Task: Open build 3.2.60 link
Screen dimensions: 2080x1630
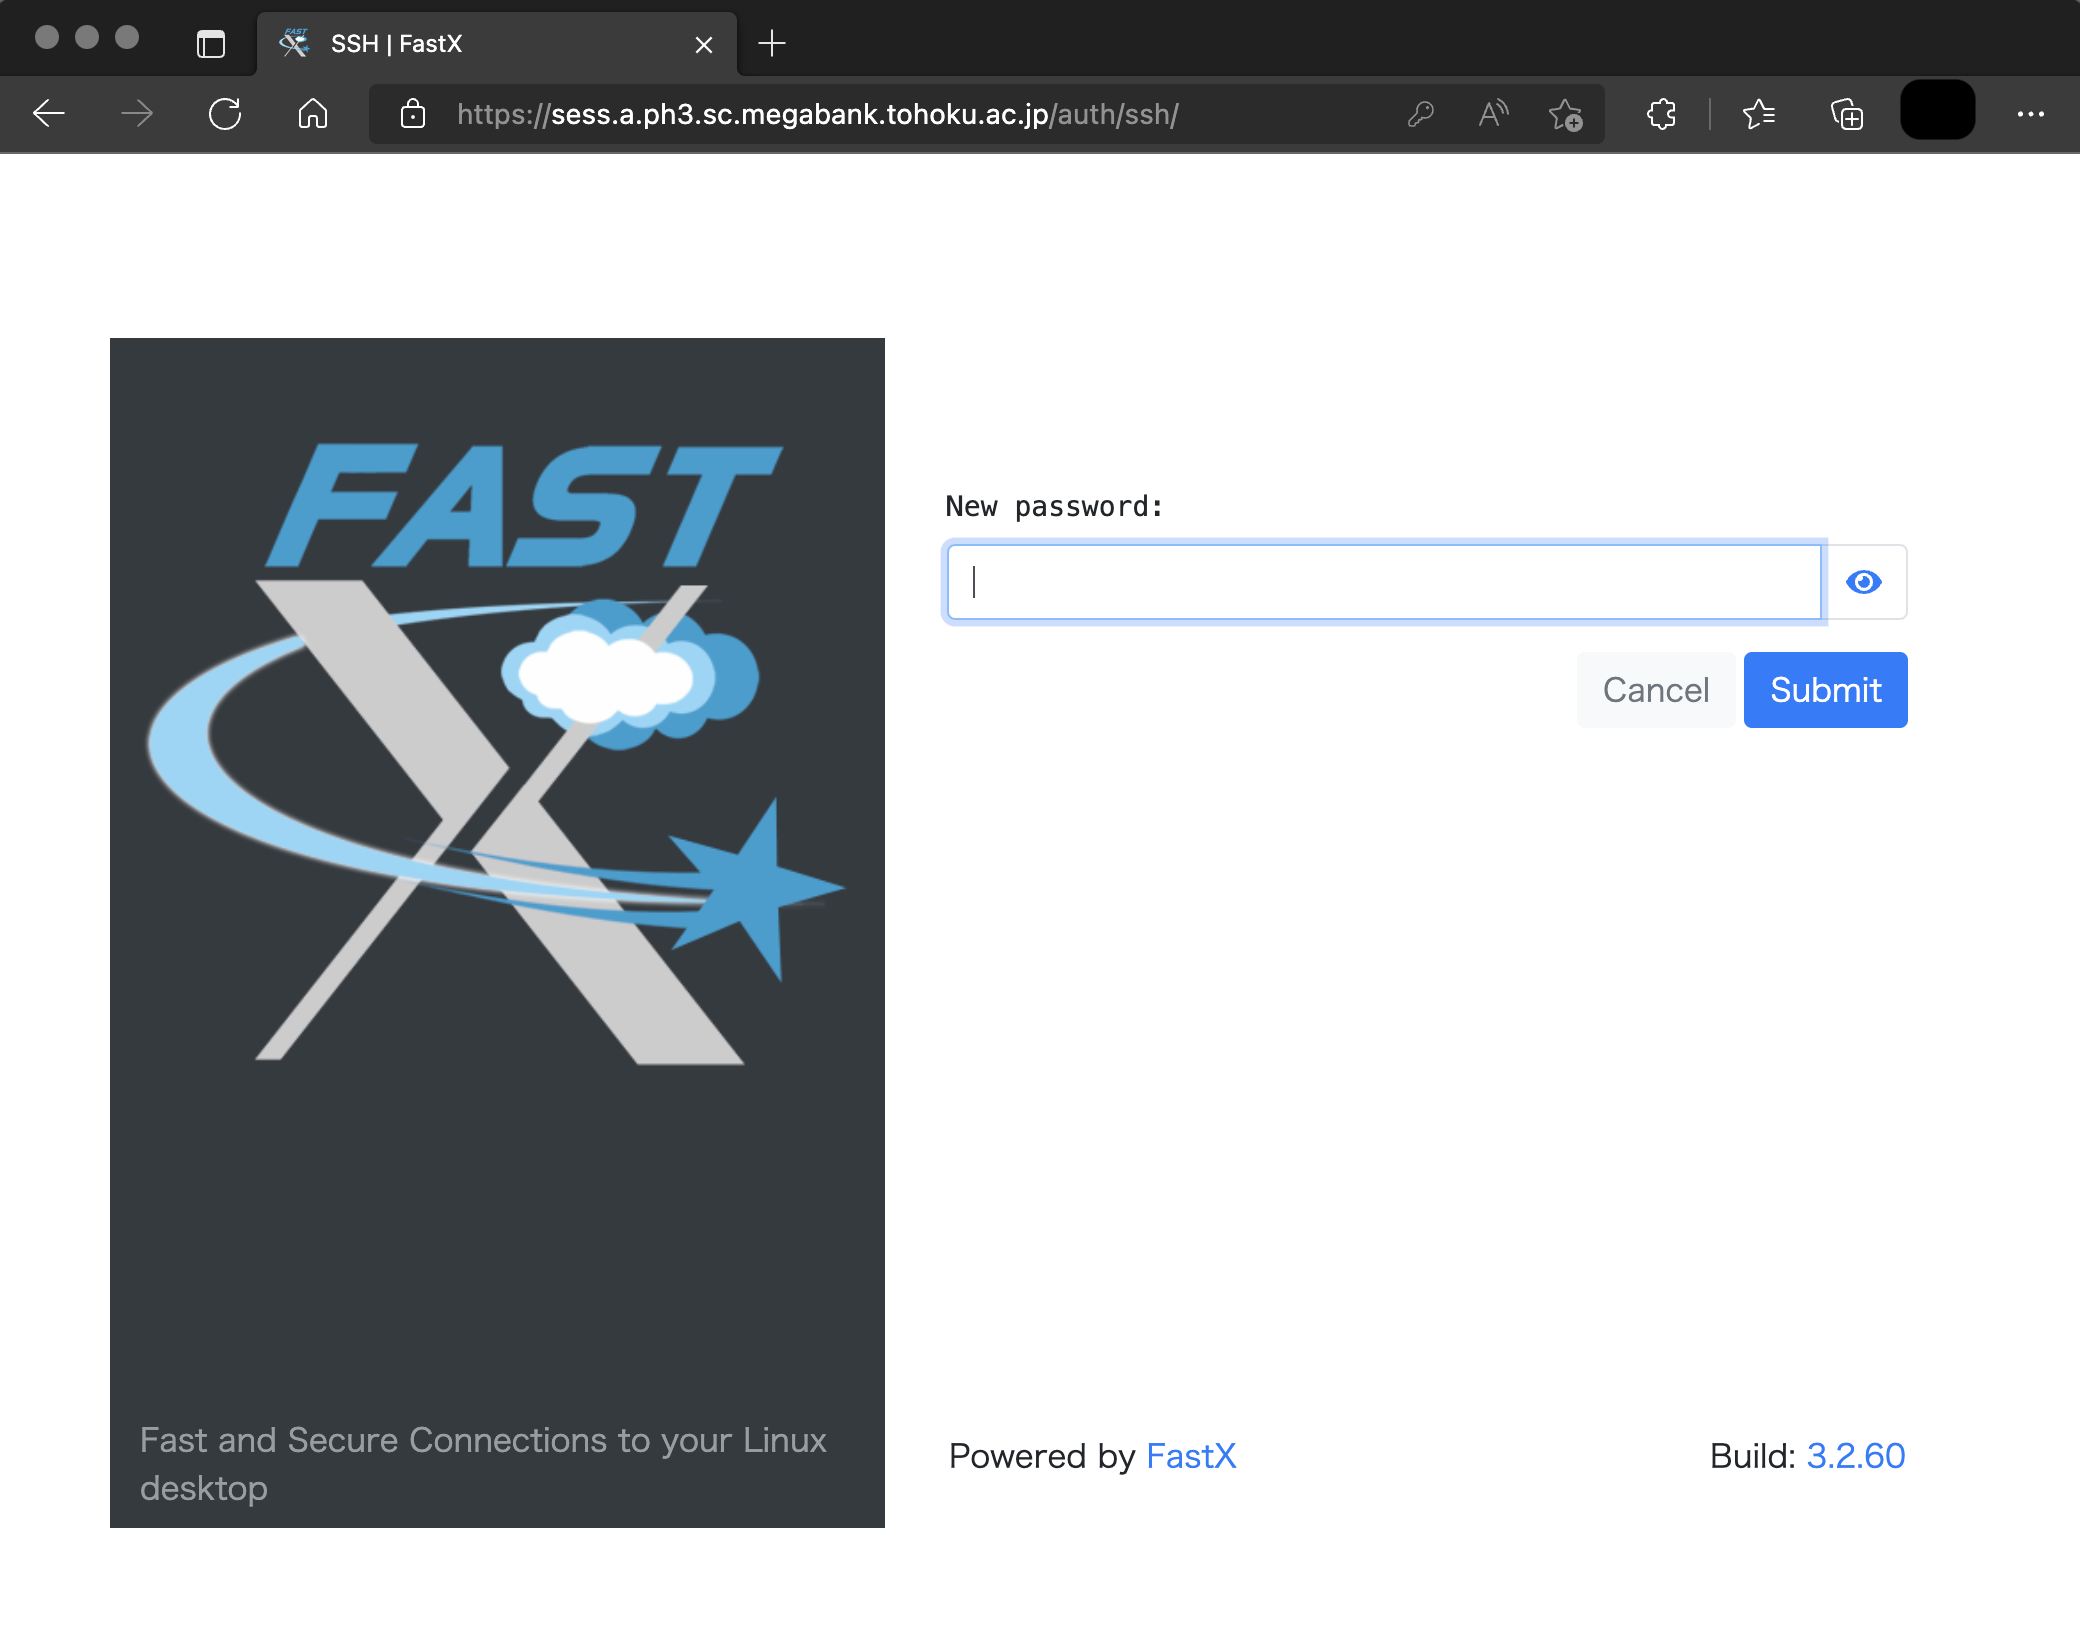Action: coord(1856,1456)
